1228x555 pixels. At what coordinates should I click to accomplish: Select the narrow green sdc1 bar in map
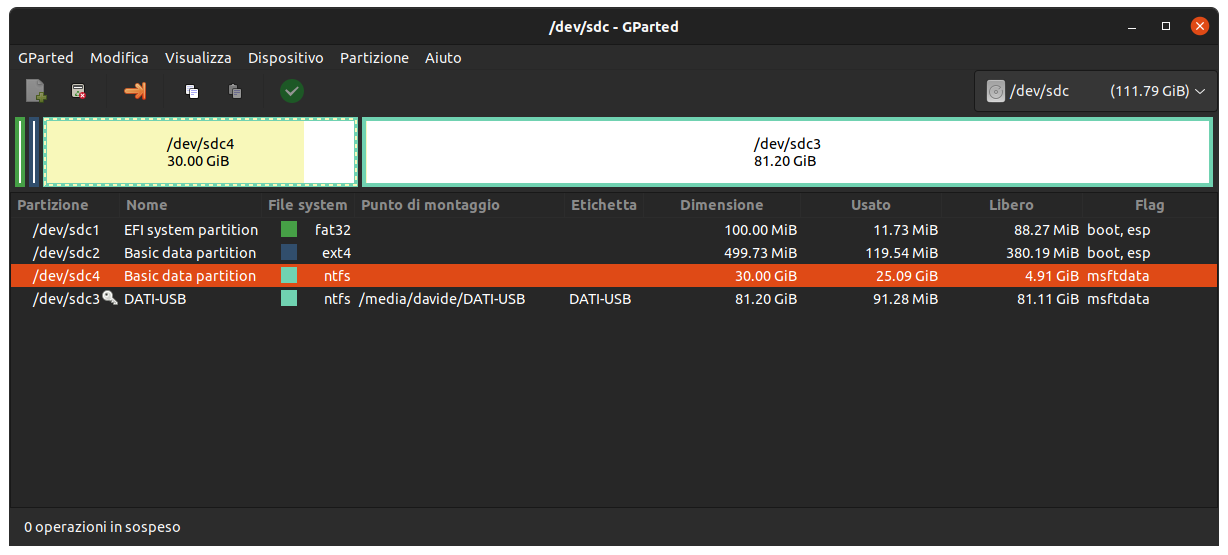(x=20, y=152)
